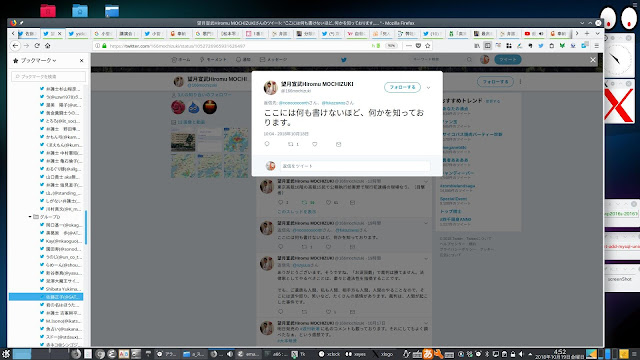Click the bookmark search field

click(x=49, y=76)
